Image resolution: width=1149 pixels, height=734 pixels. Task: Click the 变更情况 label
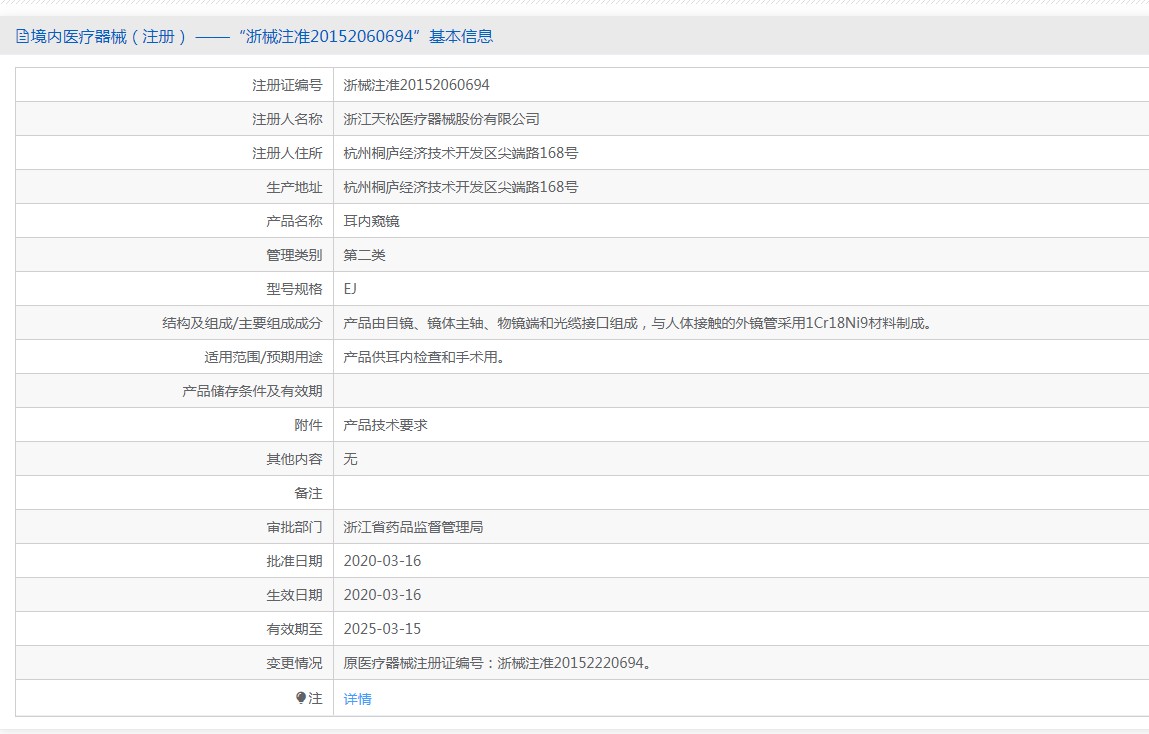[x=294, y=663]
